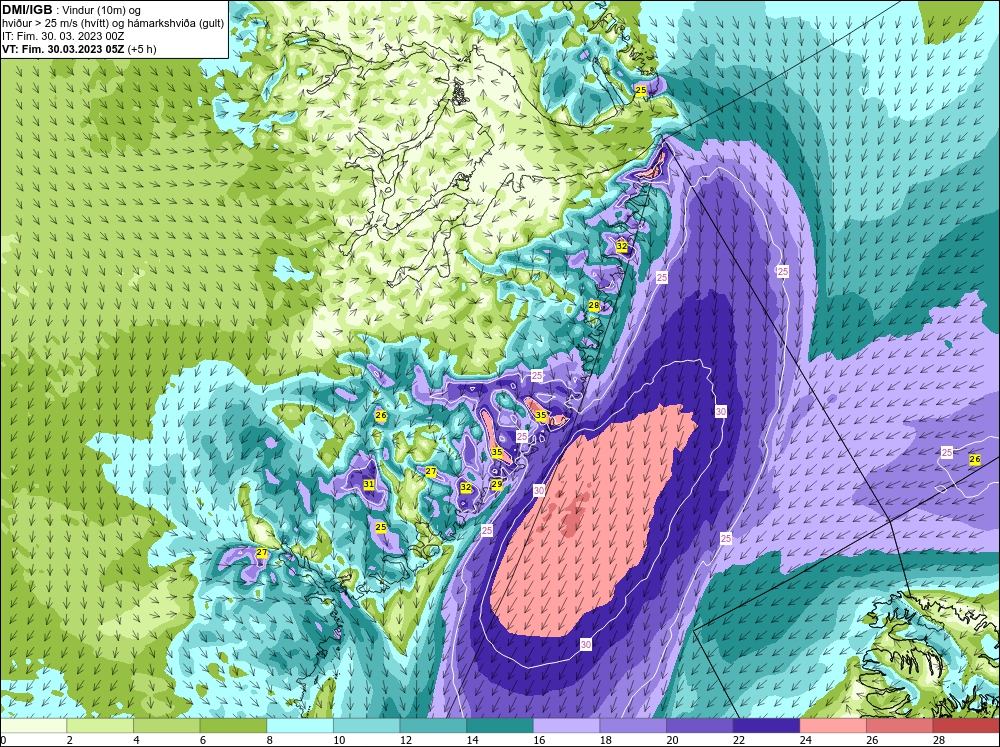Click the legend scale number 18

coord(605,740)
